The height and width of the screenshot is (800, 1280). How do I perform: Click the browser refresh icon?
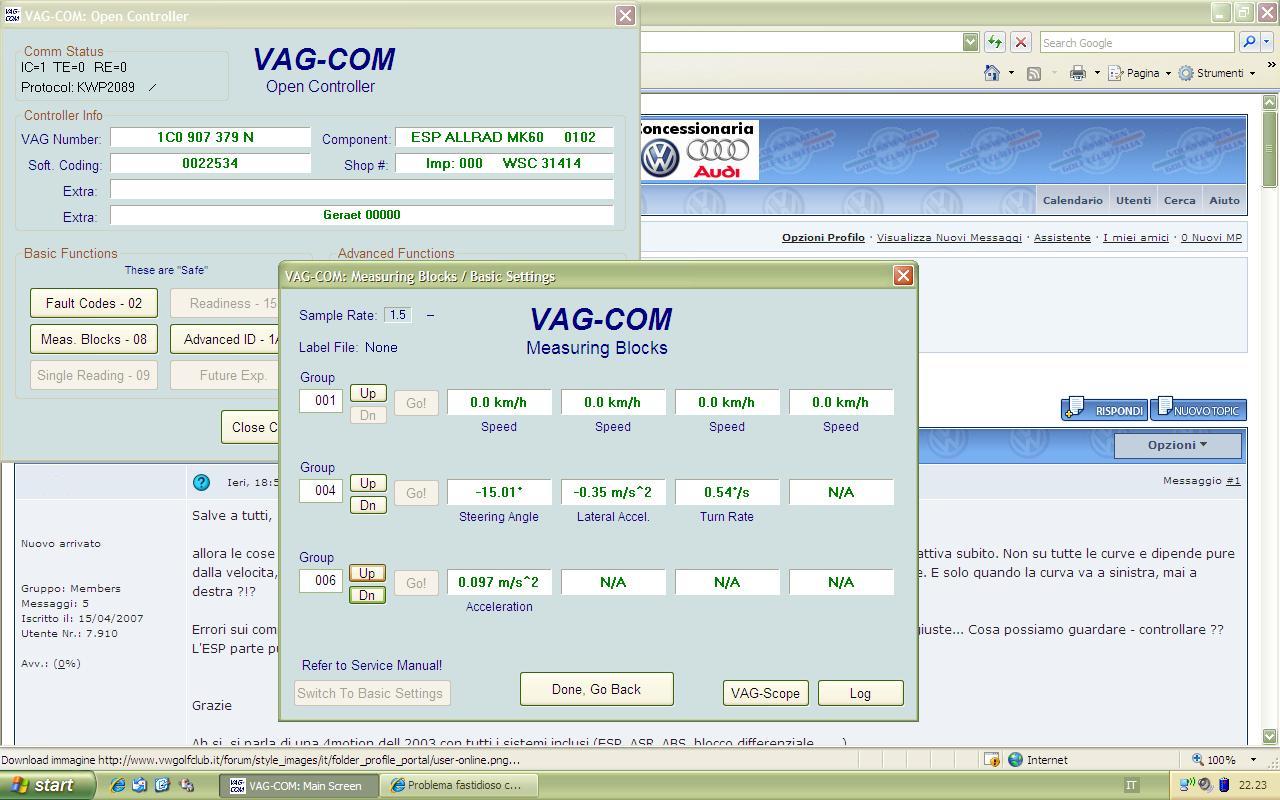tap(995, 42)
